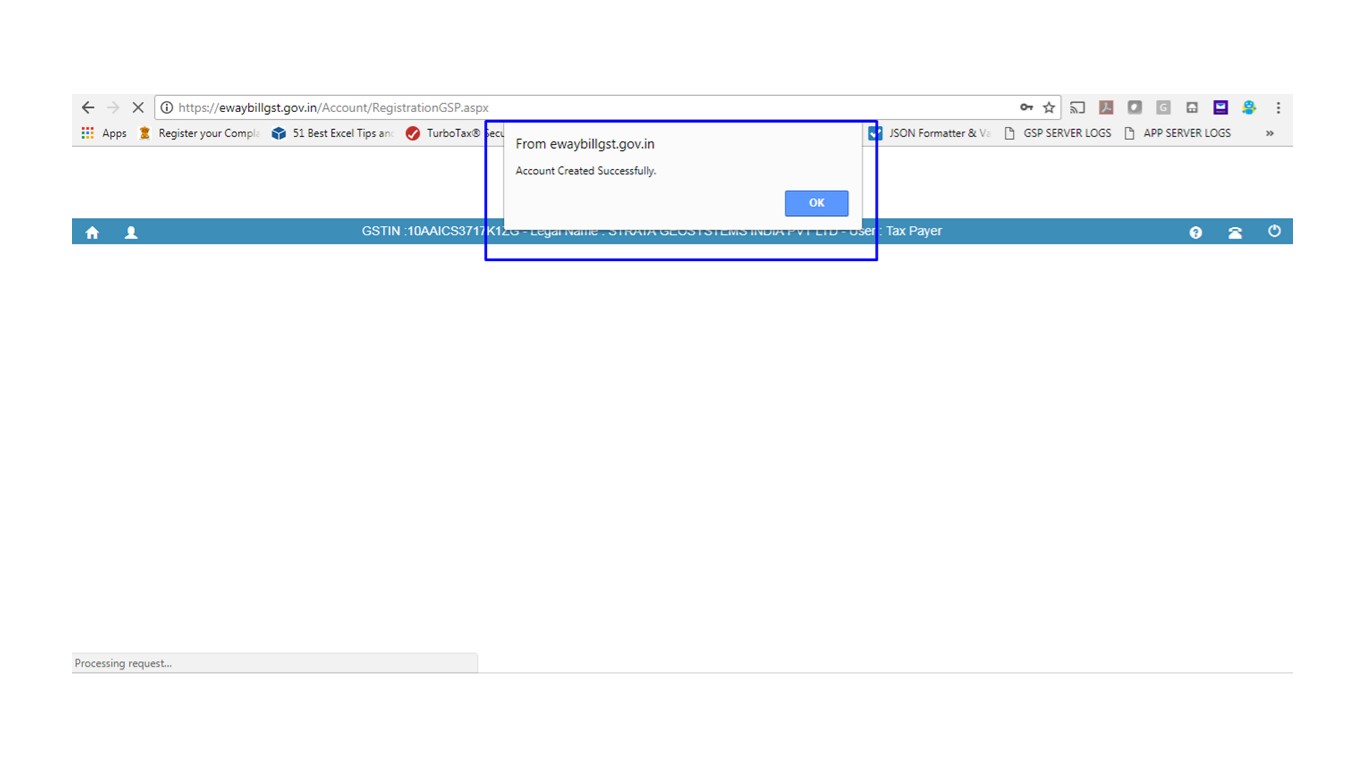Click the site info icon before URL
1365x767 pixels.
167,107
